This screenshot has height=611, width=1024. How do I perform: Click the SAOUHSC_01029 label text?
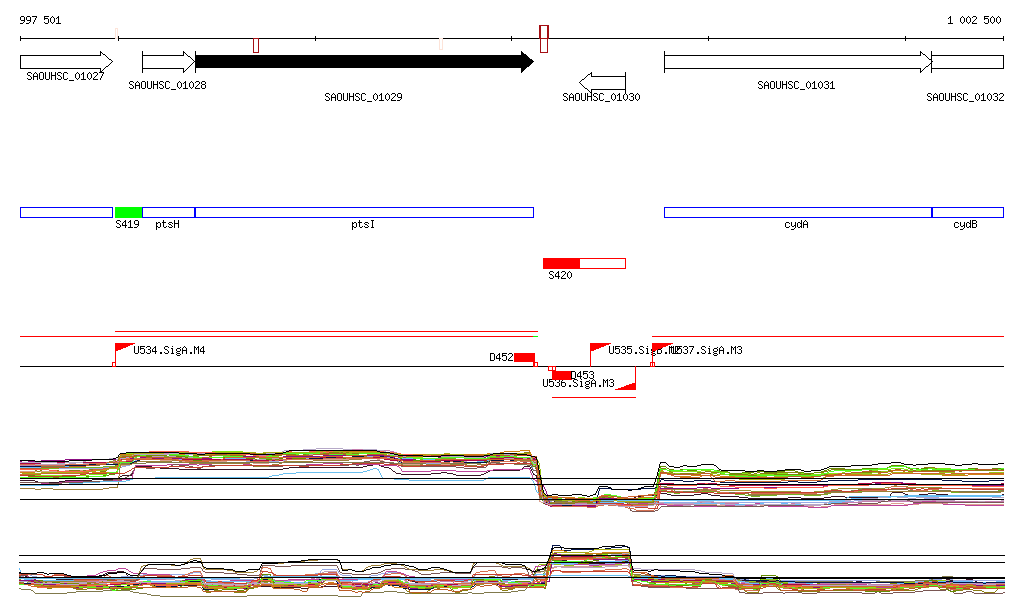(x=363, y=97)
